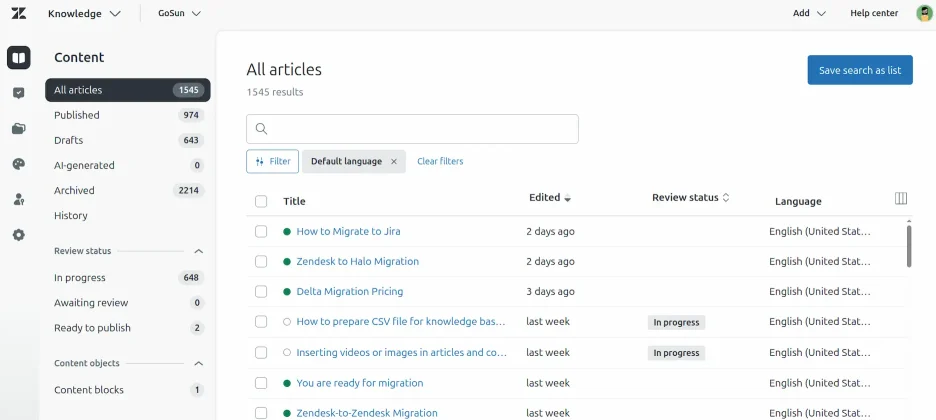Open the arrange content folders icon
Screen dimensions: 936x420
click(x=19, y=128)
